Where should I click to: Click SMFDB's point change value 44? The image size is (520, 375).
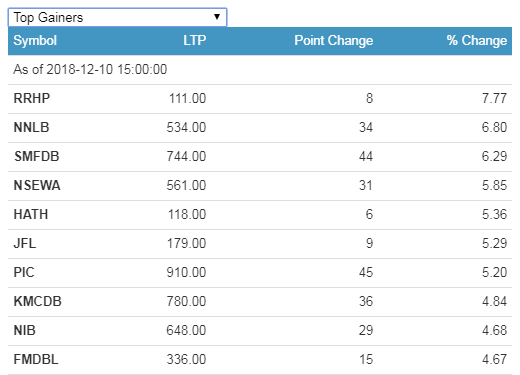point(366,157)
